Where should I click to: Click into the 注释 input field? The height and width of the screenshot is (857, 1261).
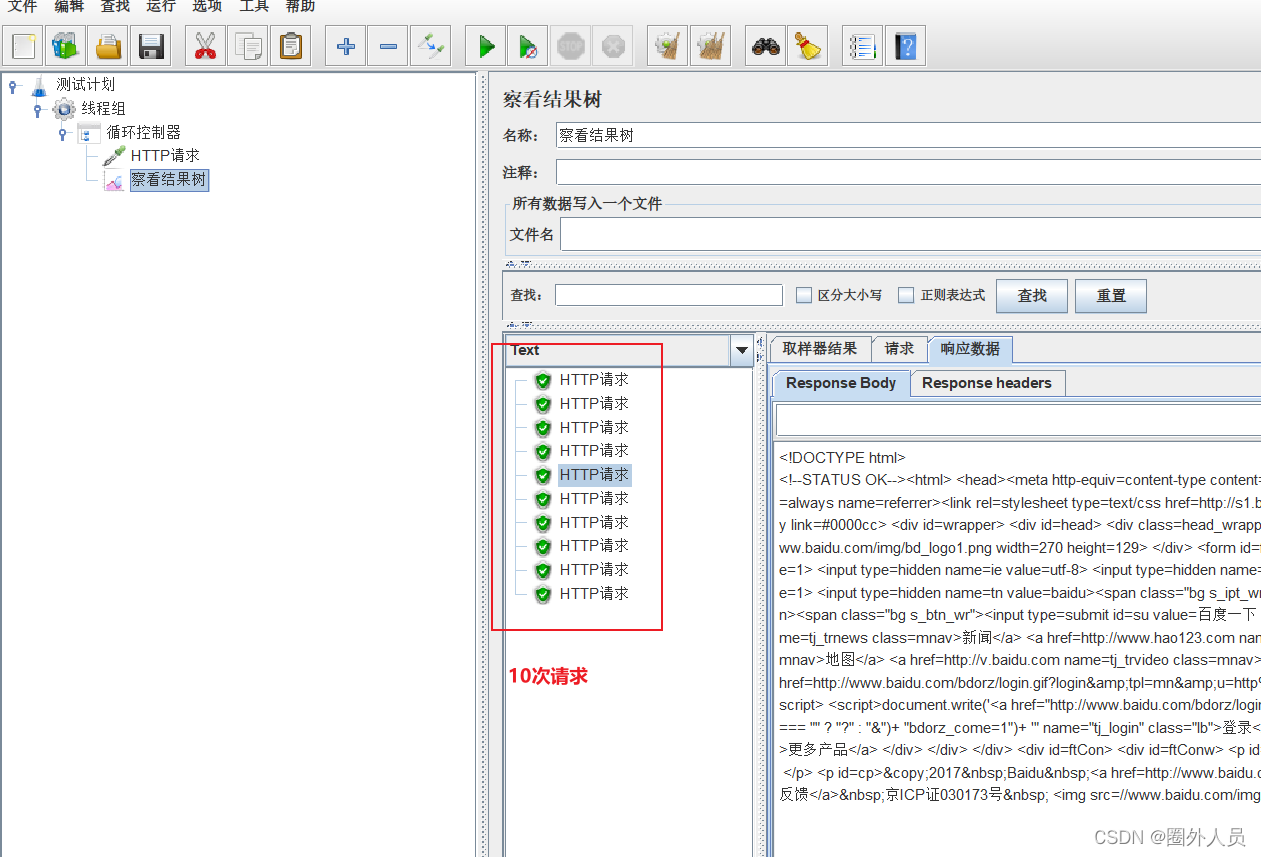(908, 172)
